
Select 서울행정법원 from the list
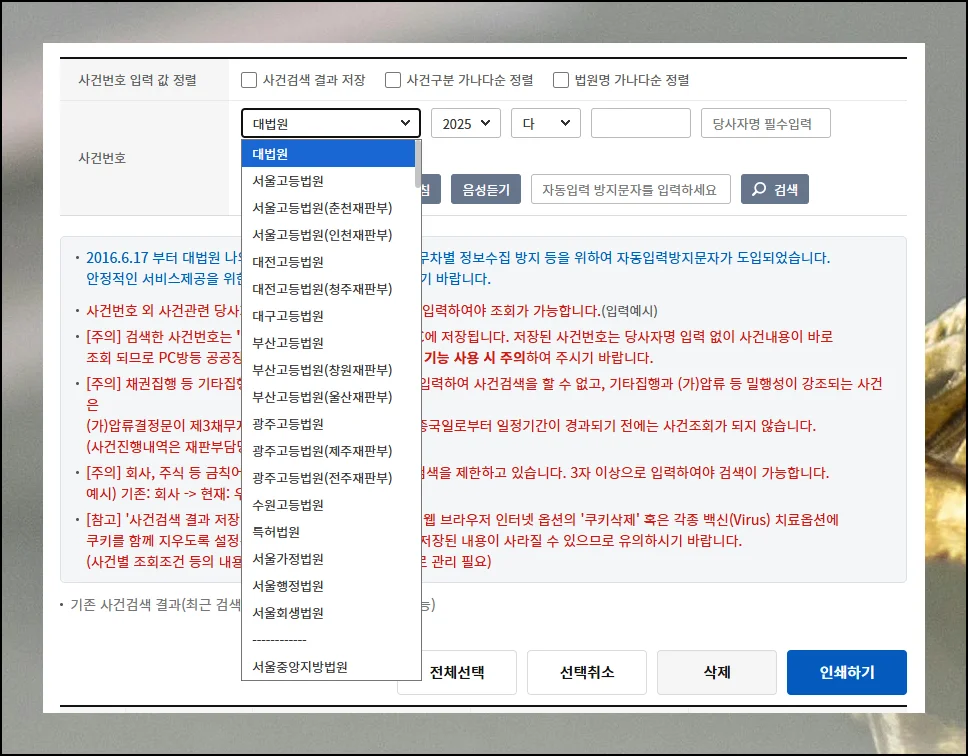(288, 586)
